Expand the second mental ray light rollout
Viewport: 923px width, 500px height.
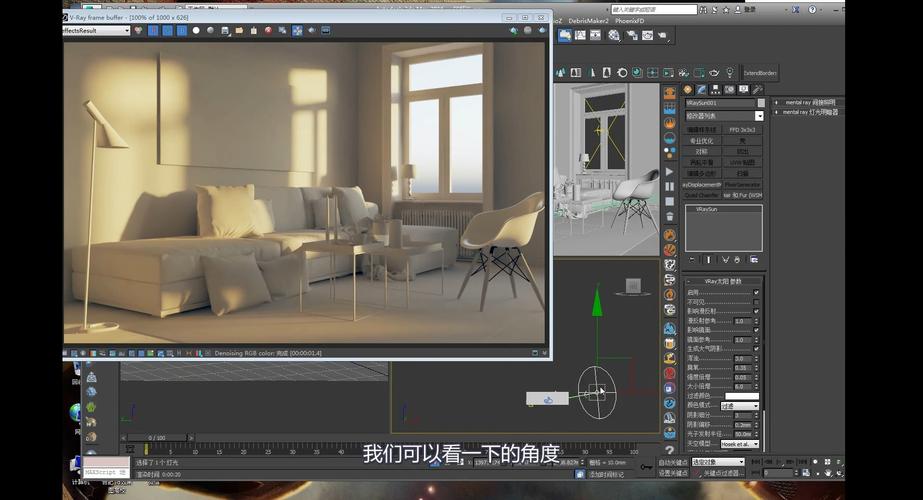(x=809, y=111)
